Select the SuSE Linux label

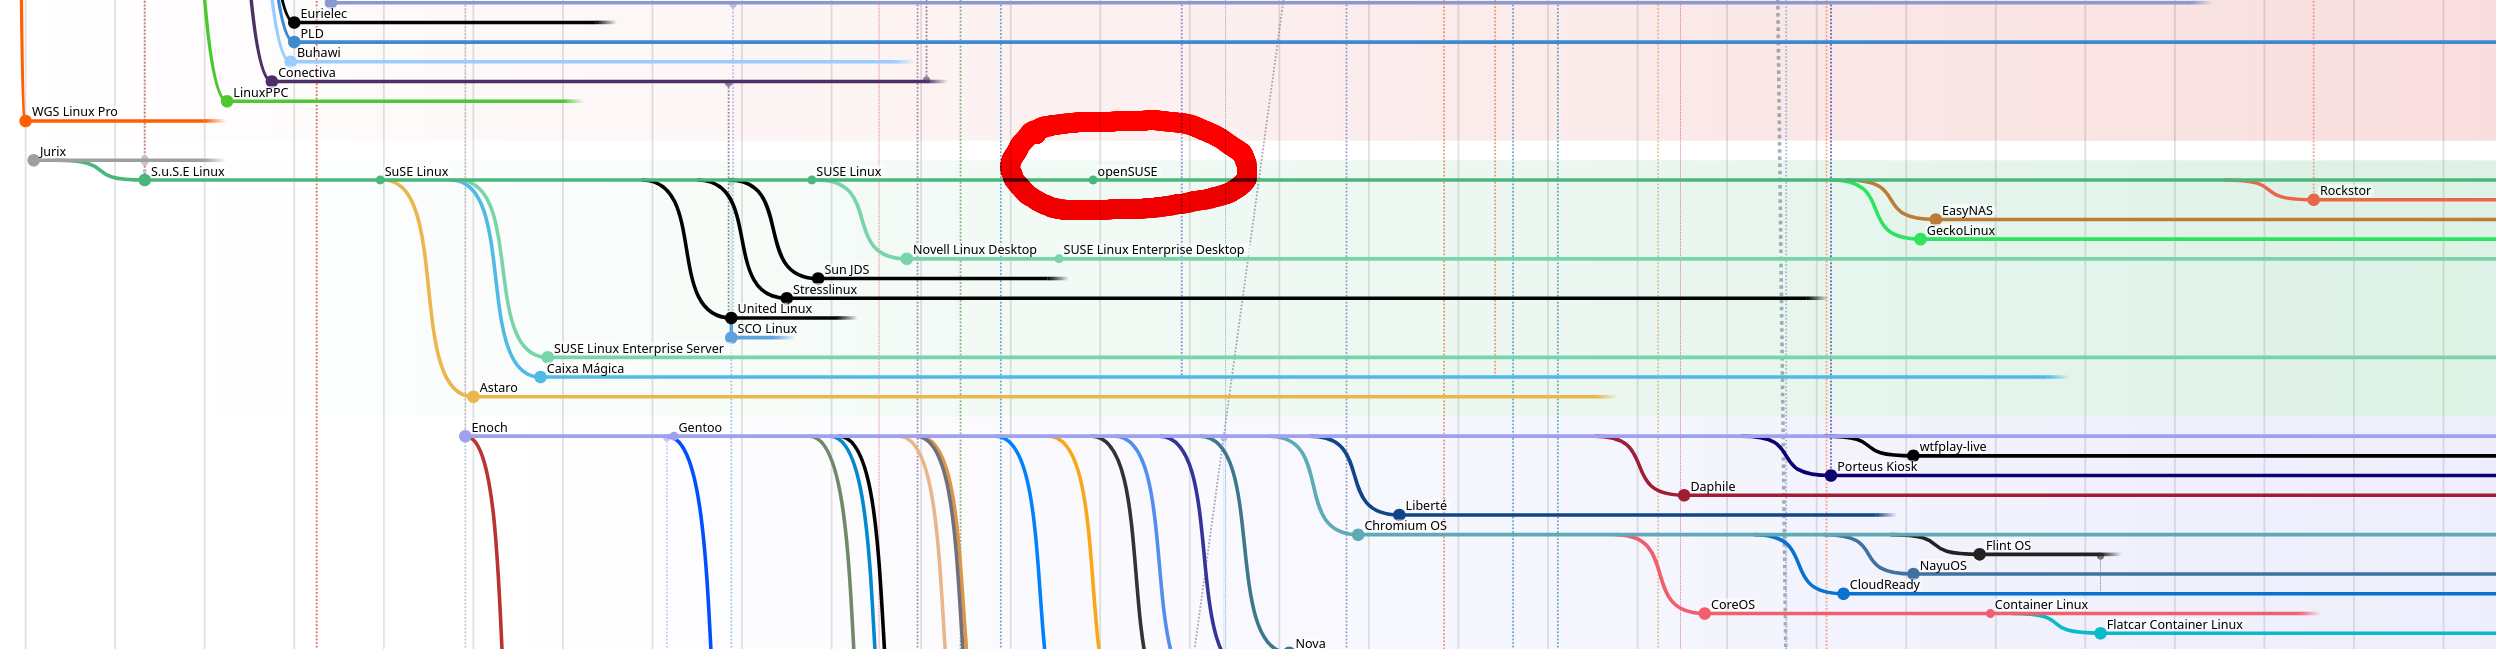click(x=416, y=172)
